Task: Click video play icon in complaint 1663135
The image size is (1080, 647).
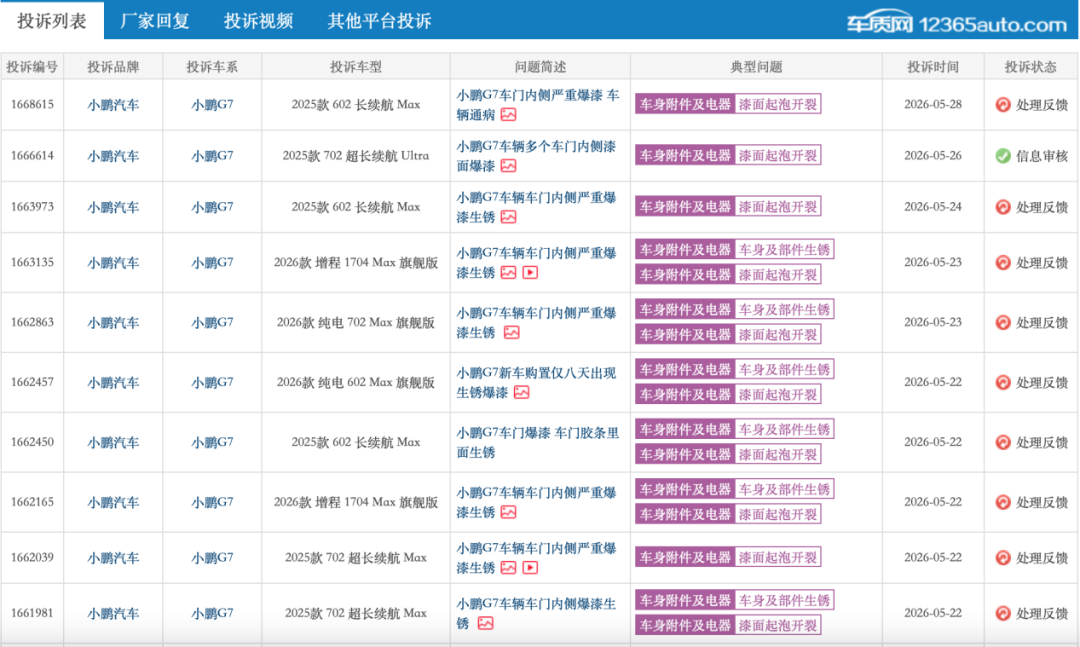Action: pos(530,273)
